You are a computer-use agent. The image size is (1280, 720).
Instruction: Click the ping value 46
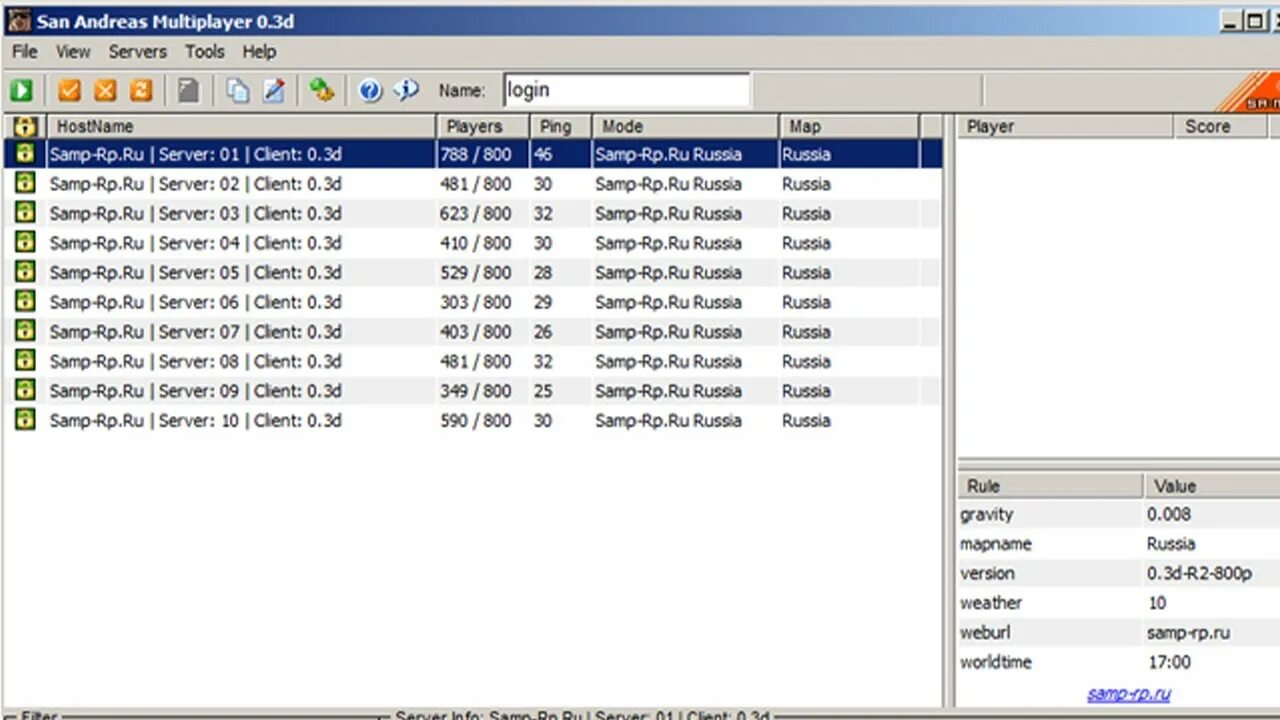[x=543, y=154]
